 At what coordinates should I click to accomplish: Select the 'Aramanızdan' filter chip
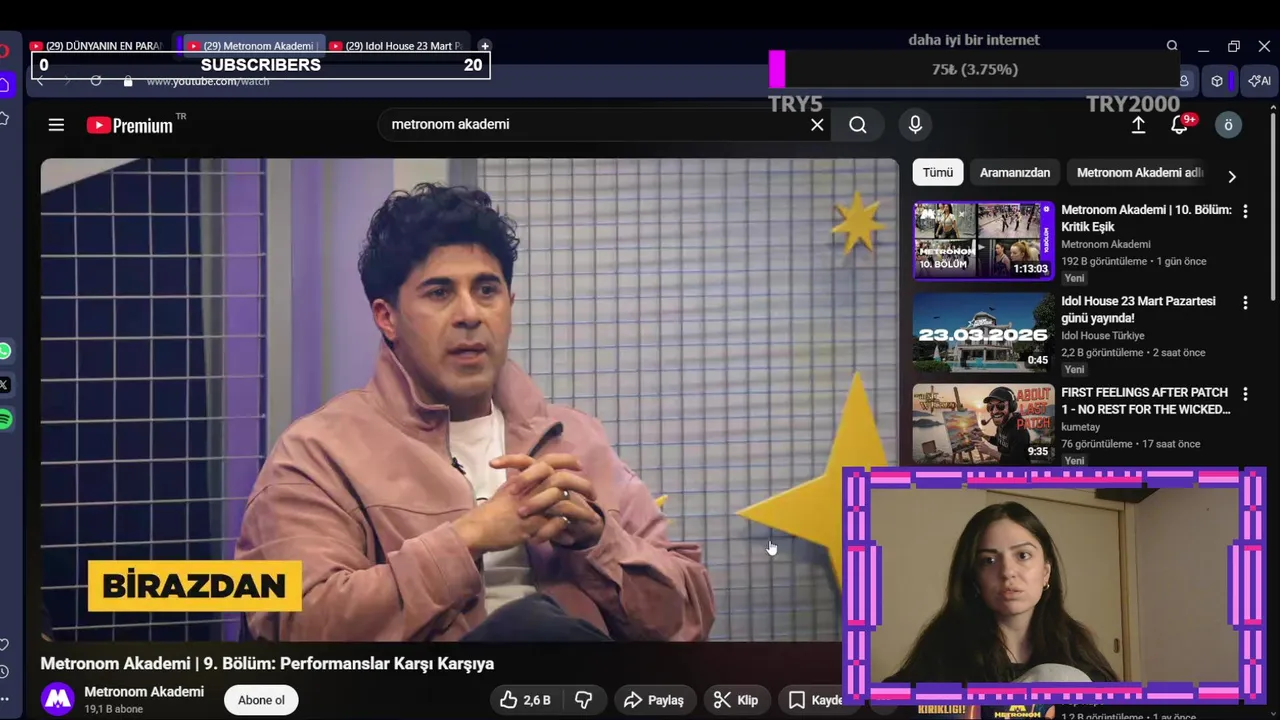click(x=1015, y=172)
